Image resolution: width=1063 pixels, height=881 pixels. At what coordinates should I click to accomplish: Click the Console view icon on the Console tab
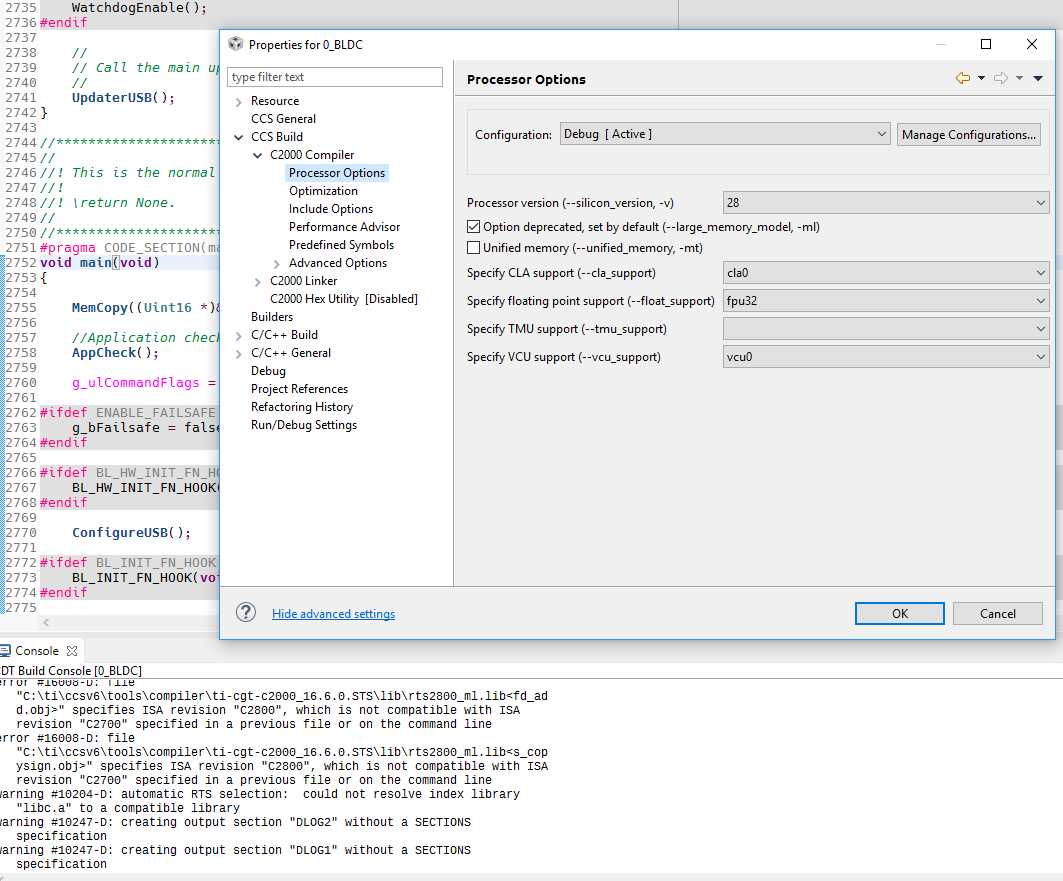click(x=6, y=650)
